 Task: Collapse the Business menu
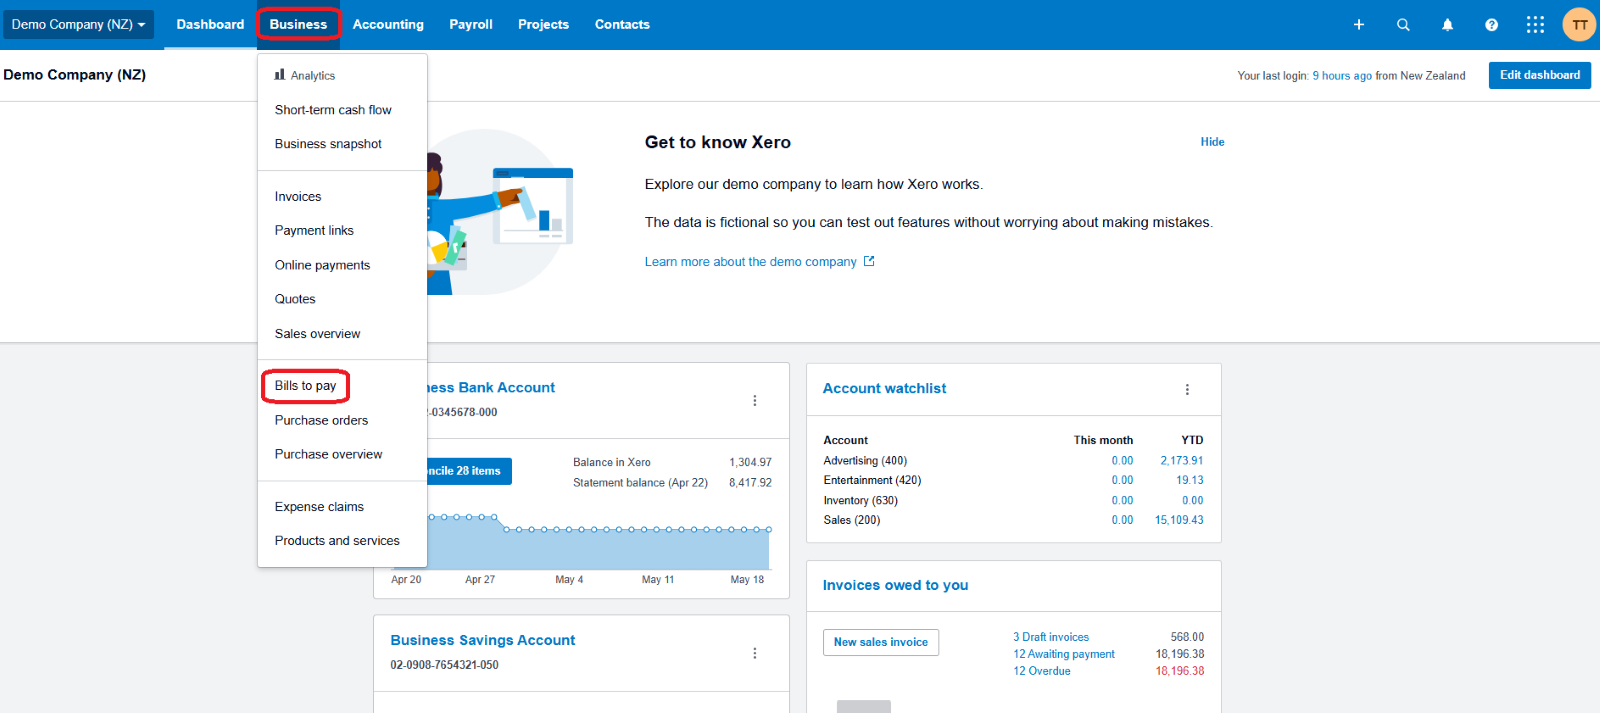[298, 25]
